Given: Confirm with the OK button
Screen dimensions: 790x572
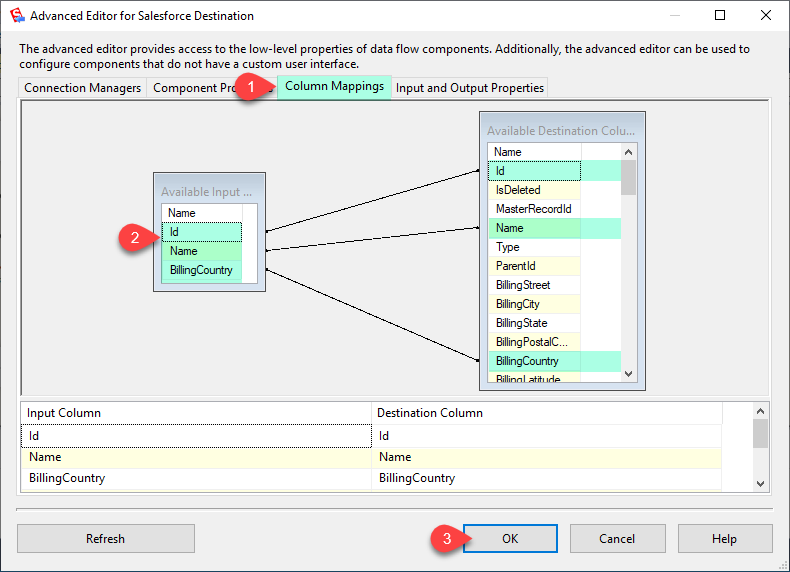Looking at the screenshot, I should click(x=510, y=539).
